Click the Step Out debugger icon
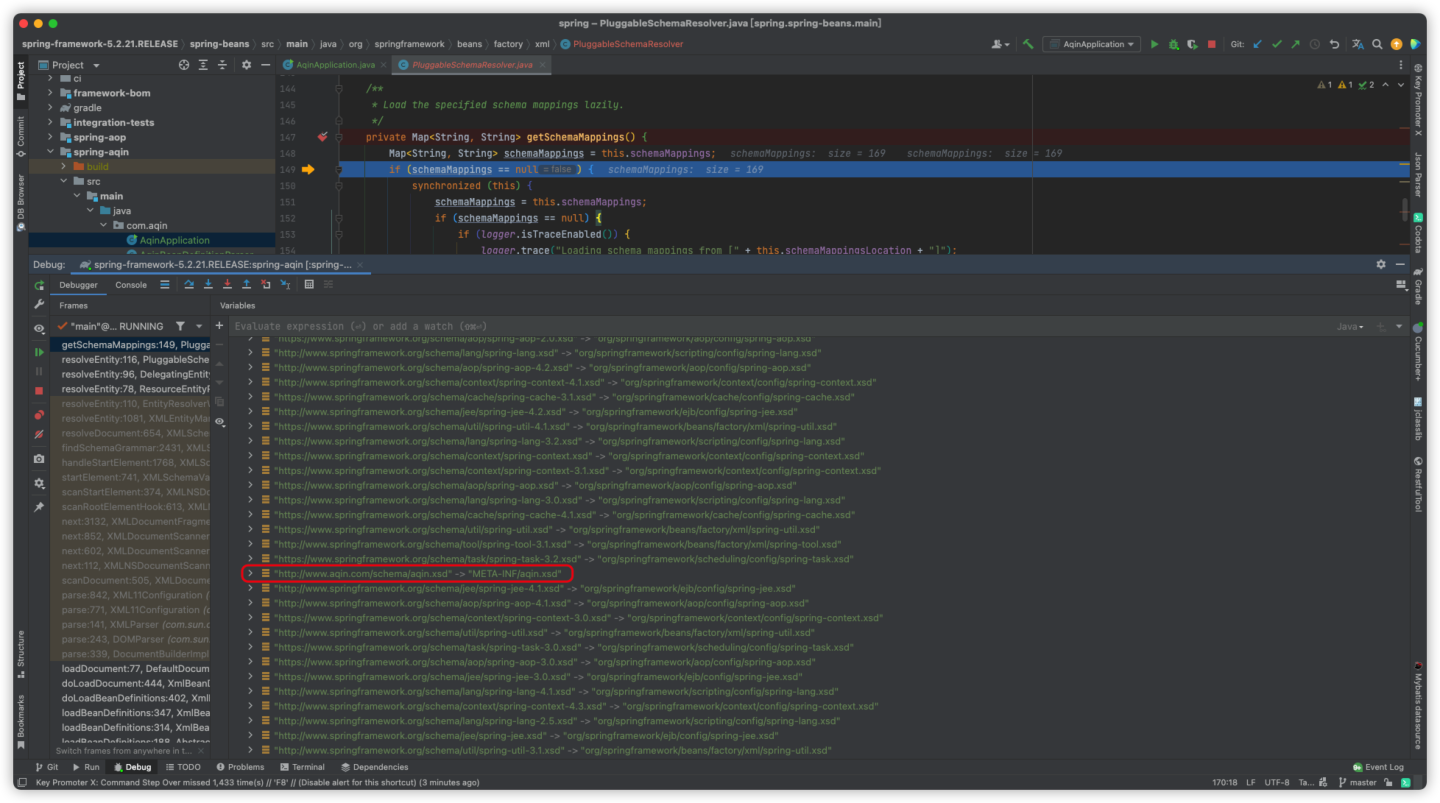 pyautogui.click(x=246, y=284)
